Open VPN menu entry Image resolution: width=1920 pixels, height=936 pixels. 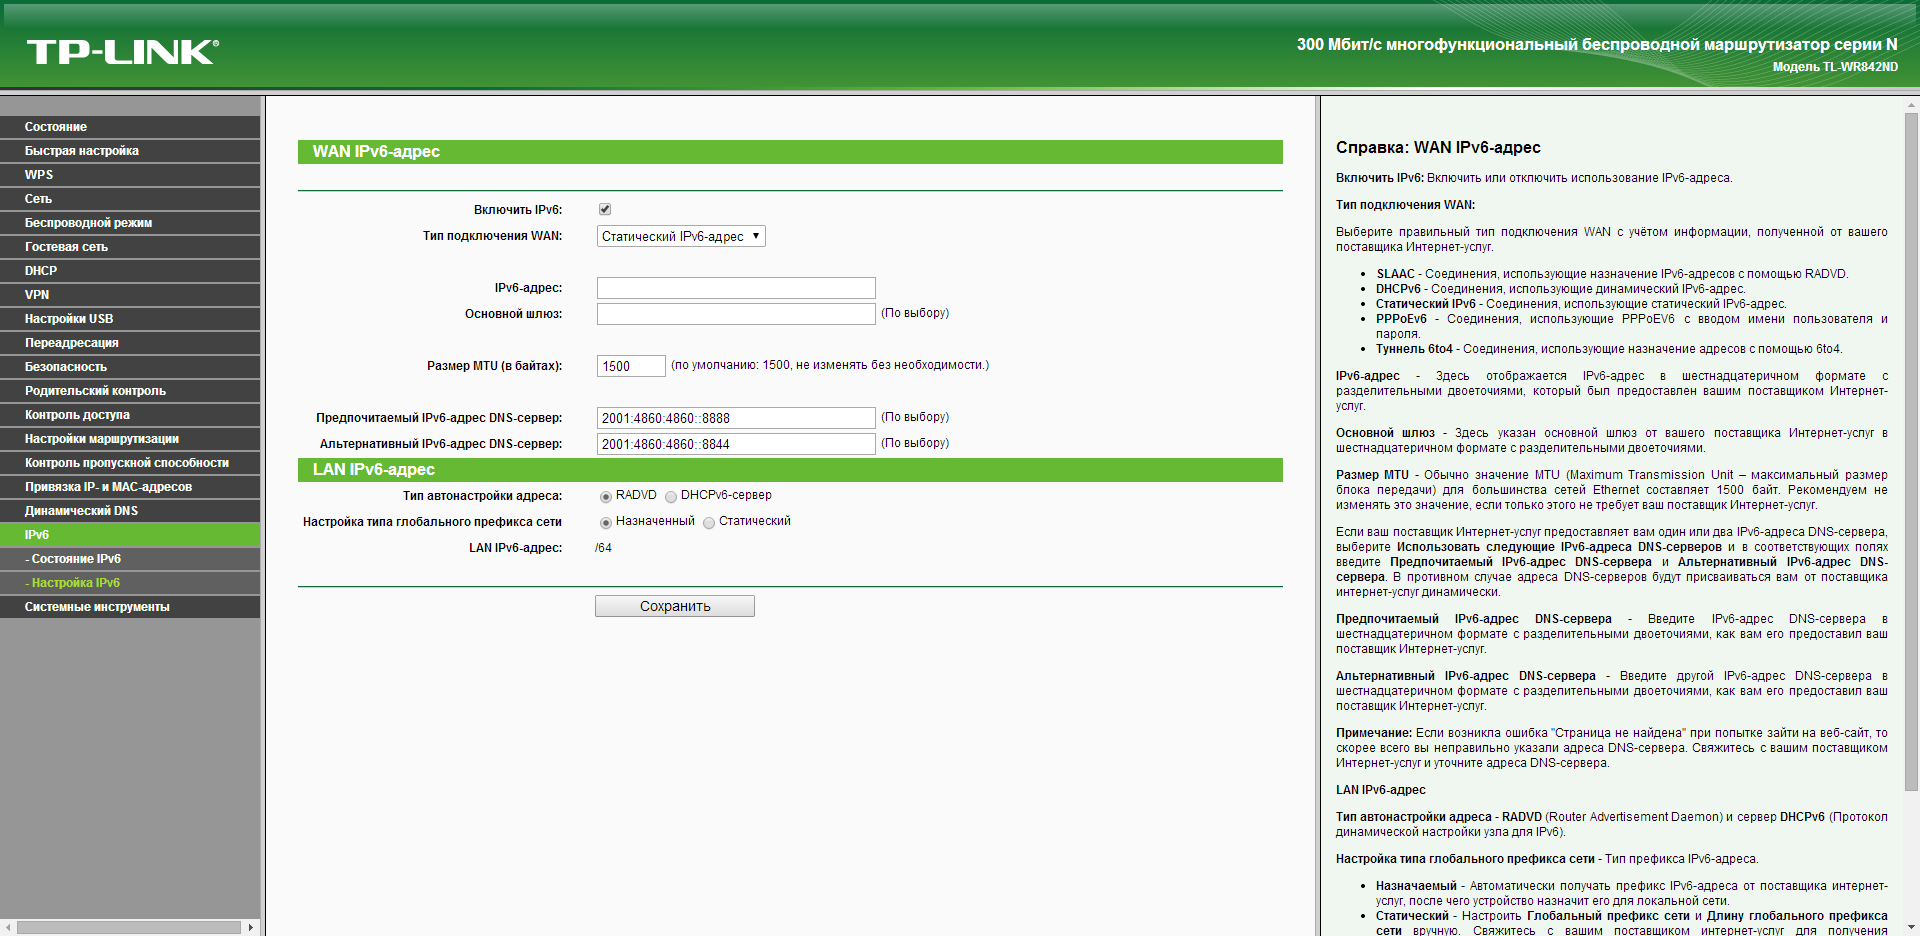[130, 295]
